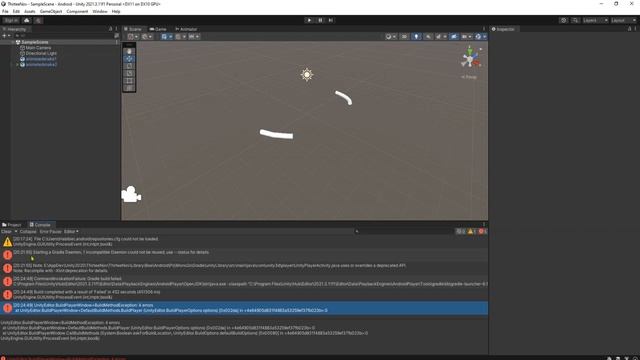Select the Rect tool
This screenshot has height=360, width=640.
click(x=129, y=81)
